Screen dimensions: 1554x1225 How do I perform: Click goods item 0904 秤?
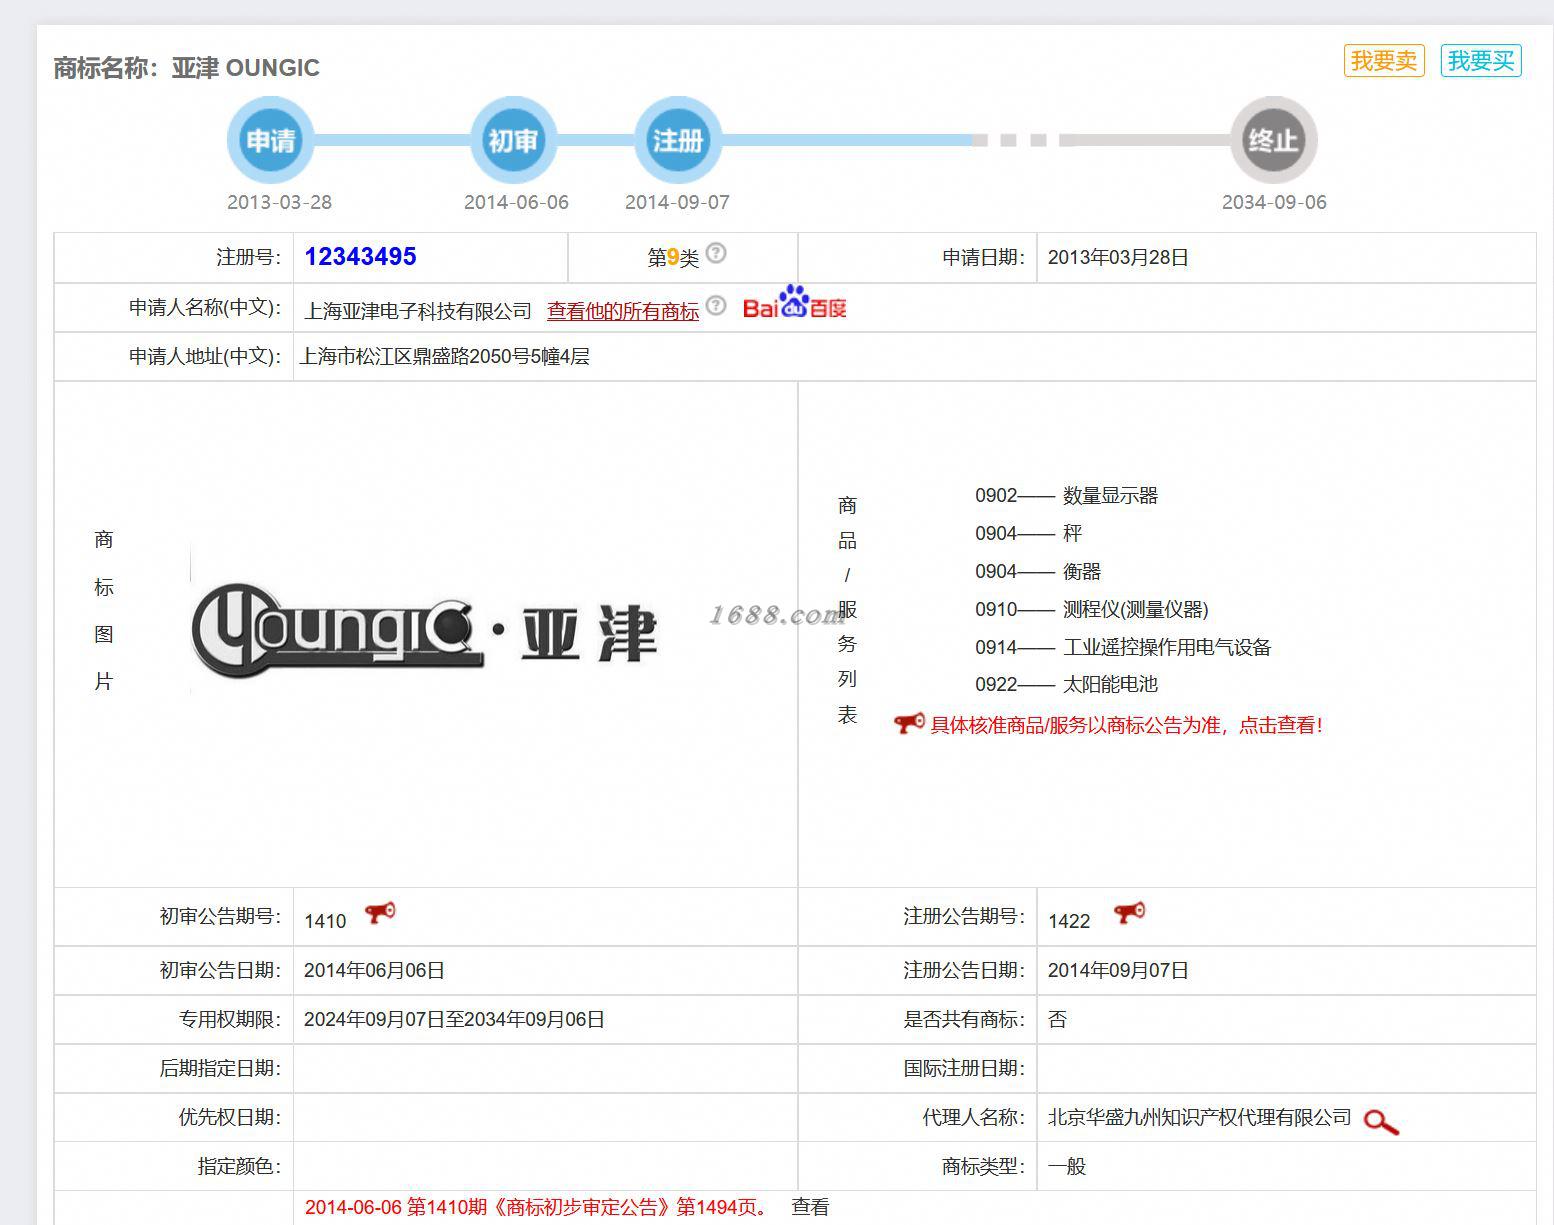[1028, 533]
